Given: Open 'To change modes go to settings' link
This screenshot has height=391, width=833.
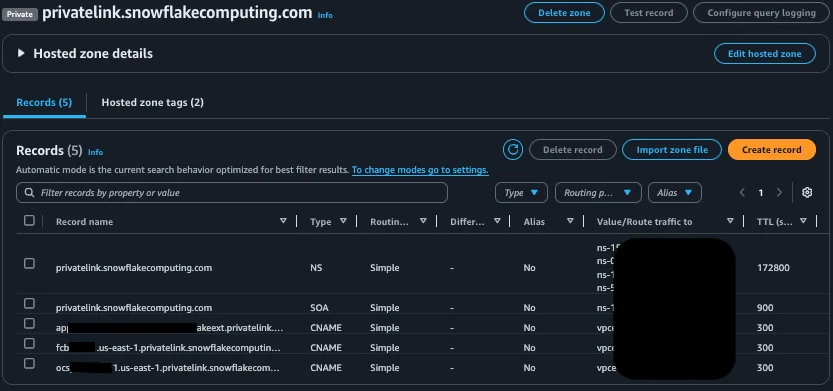Looking at the screenshot, I should (420, 170).
